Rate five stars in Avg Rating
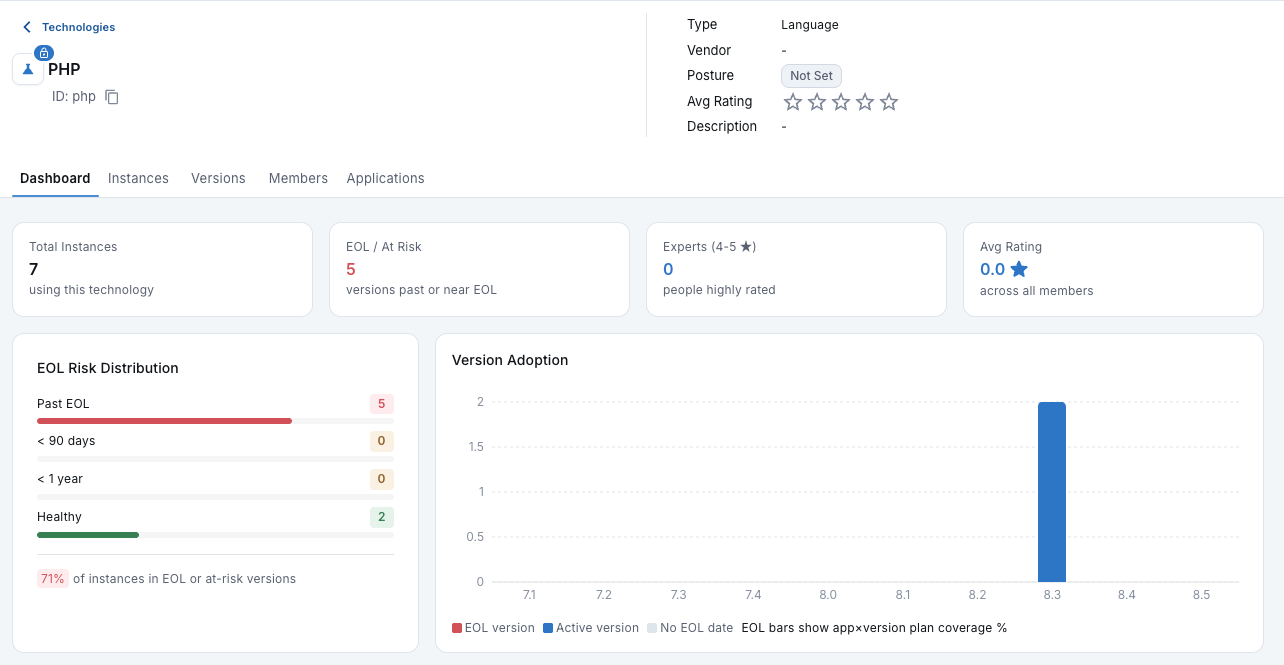Viewport: 1284px width, 665px height. click(889, 101)
